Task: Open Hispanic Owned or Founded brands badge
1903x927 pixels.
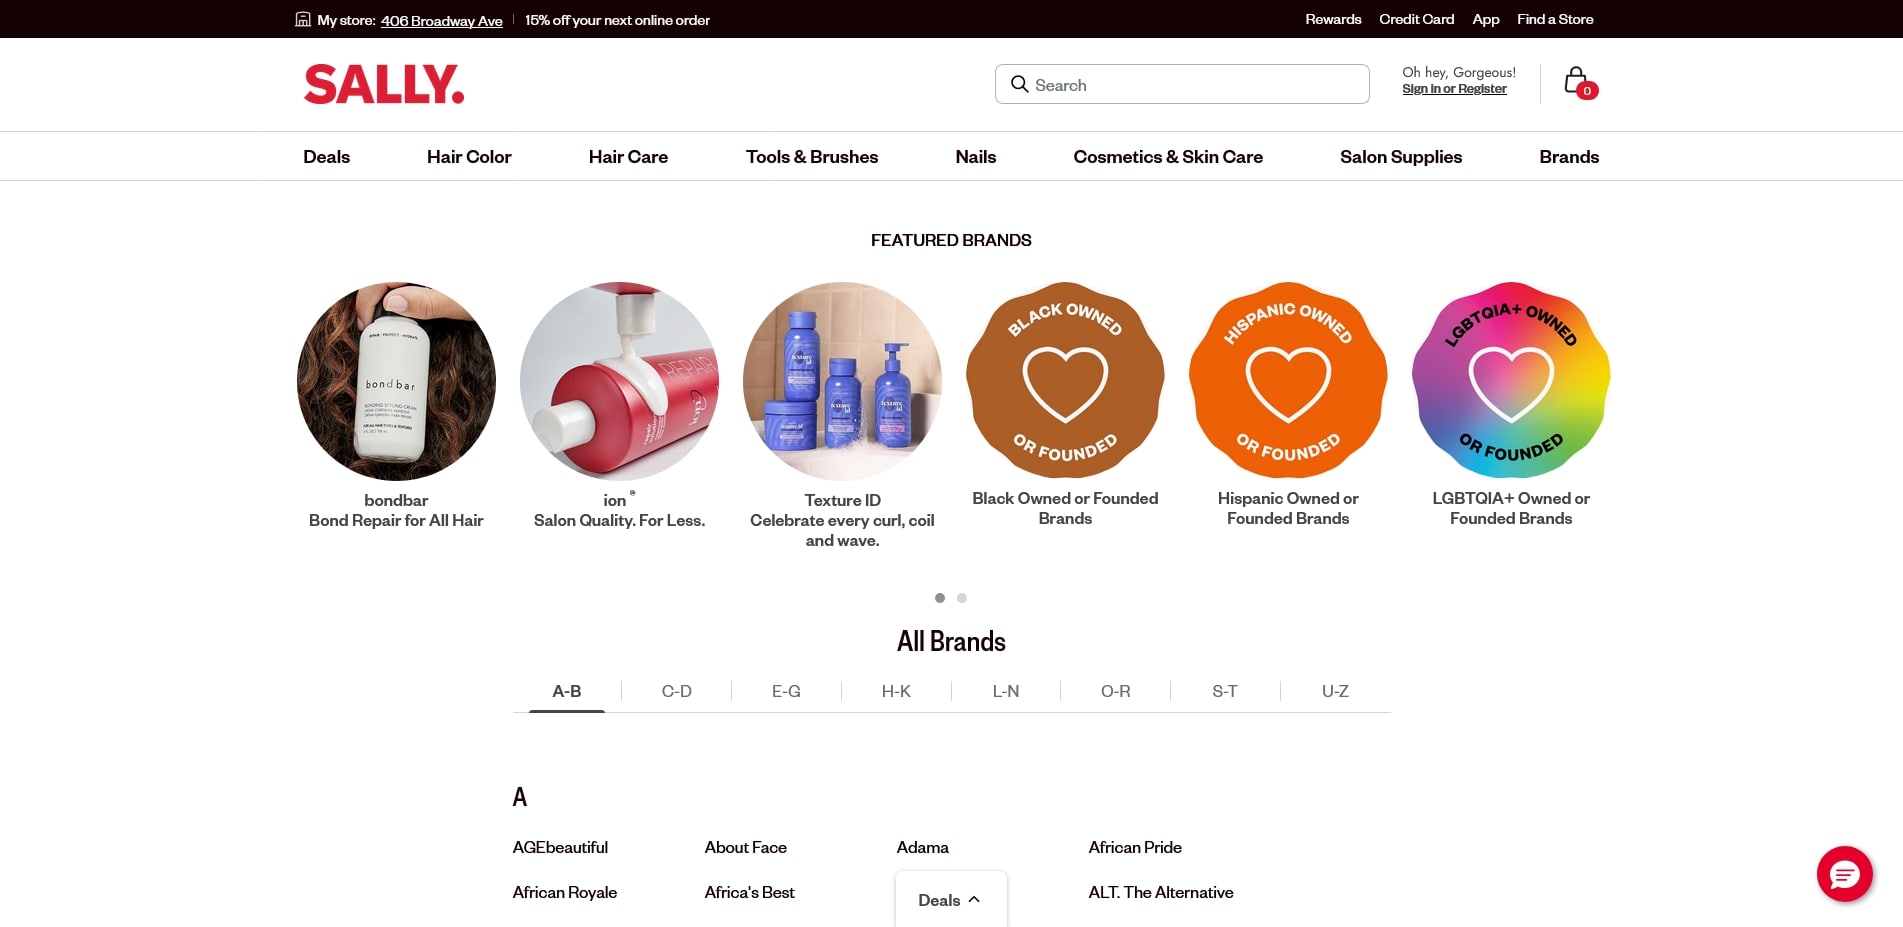Action: (1288, 381)
